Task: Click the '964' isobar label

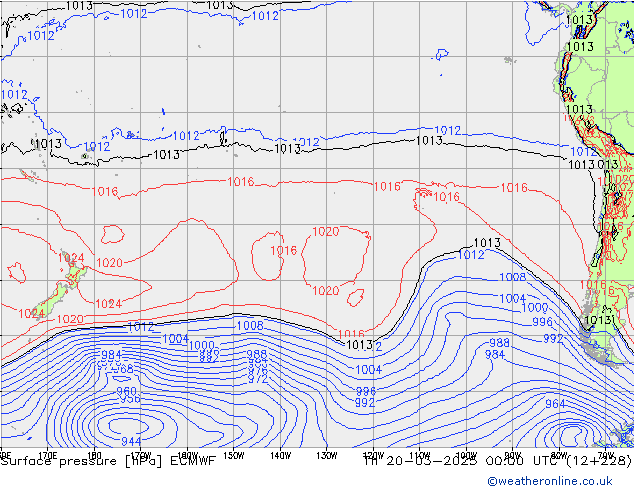Action: click(555, 403)
